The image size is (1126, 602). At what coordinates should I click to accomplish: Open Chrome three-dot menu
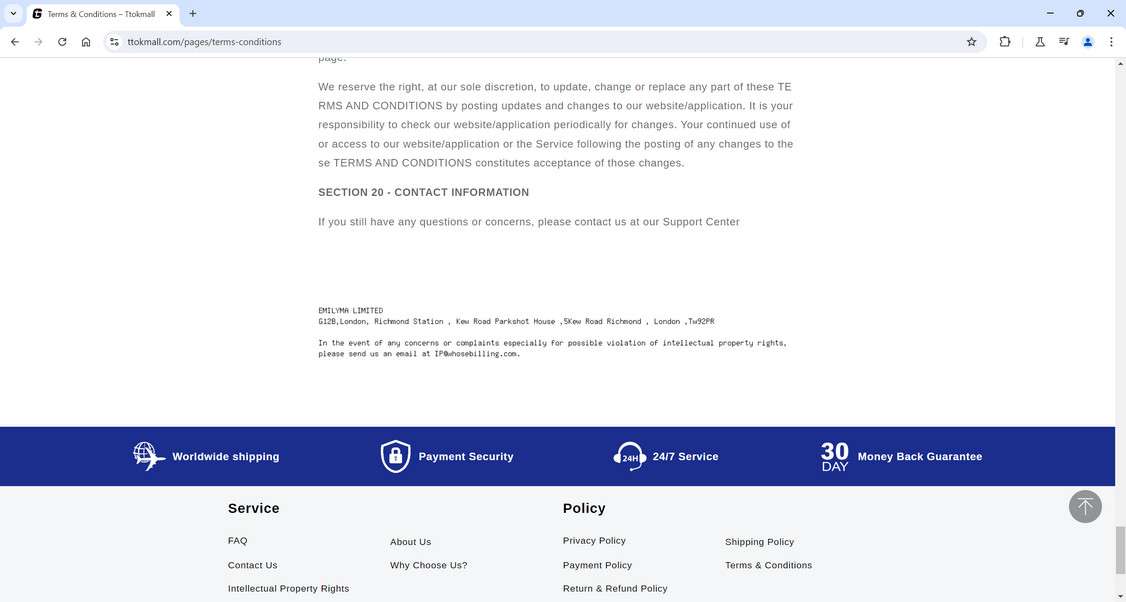pyautogui.click(x=1111, y=42)
